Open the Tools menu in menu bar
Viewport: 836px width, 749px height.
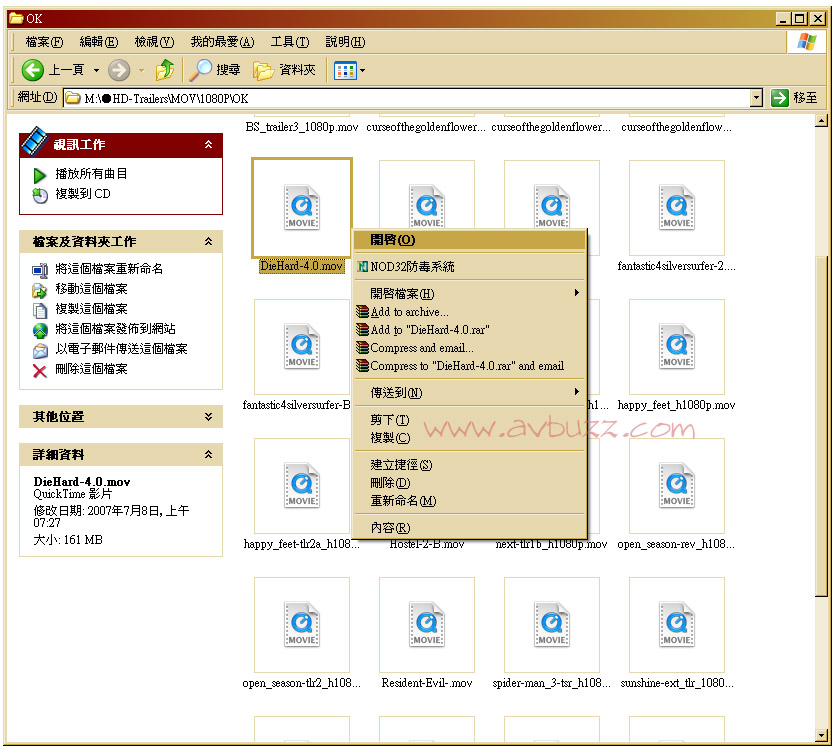289,42
